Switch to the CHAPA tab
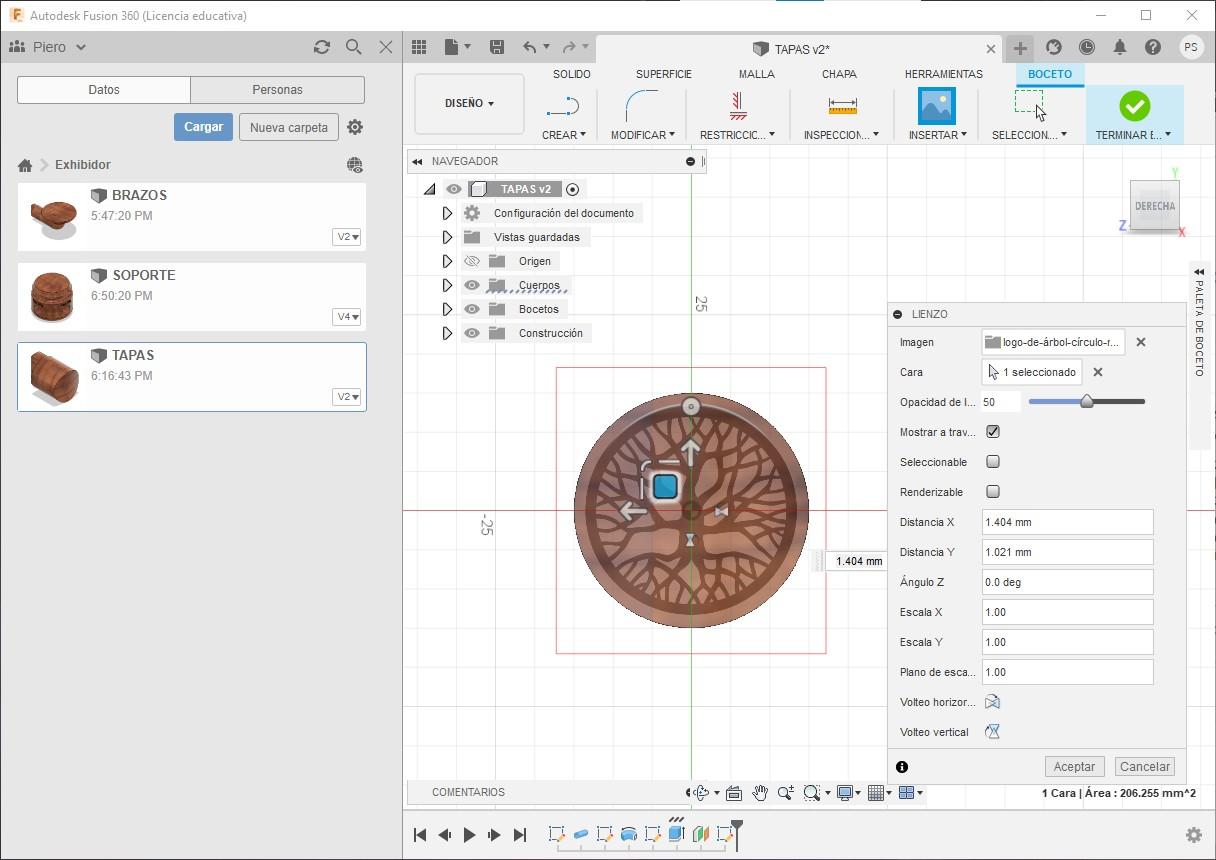Image resolution: width=1216 pixels, height=860 pixels. coord(839,74)
